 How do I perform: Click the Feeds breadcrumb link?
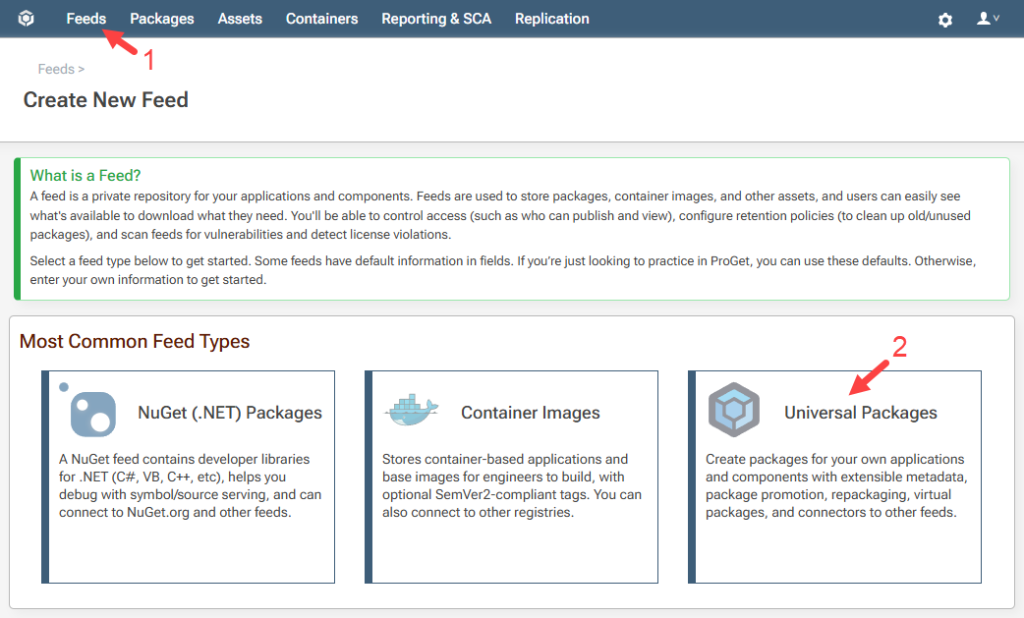(56, 69)
